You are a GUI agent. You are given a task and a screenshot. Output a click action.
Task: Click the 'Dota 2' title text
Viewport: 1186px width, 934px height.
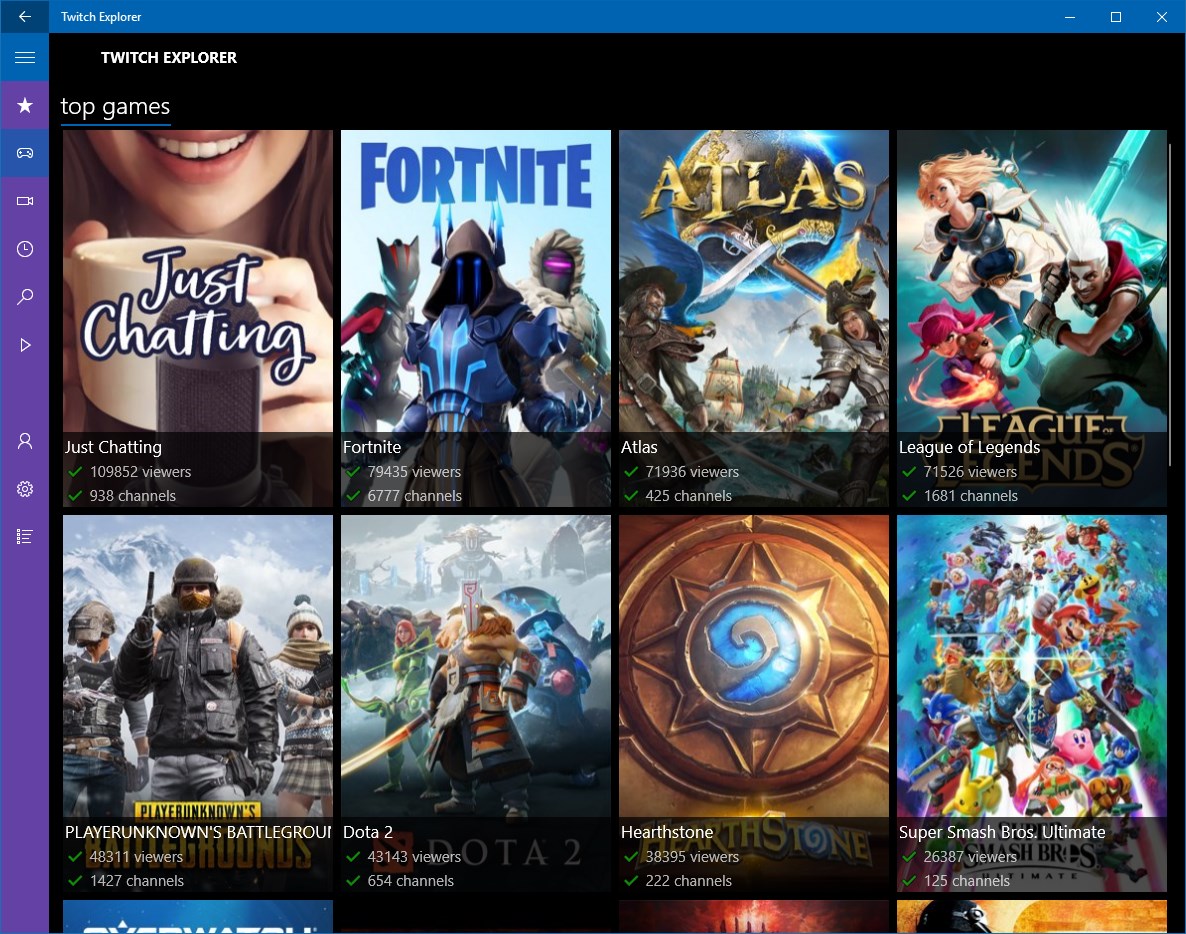[368, 832]
